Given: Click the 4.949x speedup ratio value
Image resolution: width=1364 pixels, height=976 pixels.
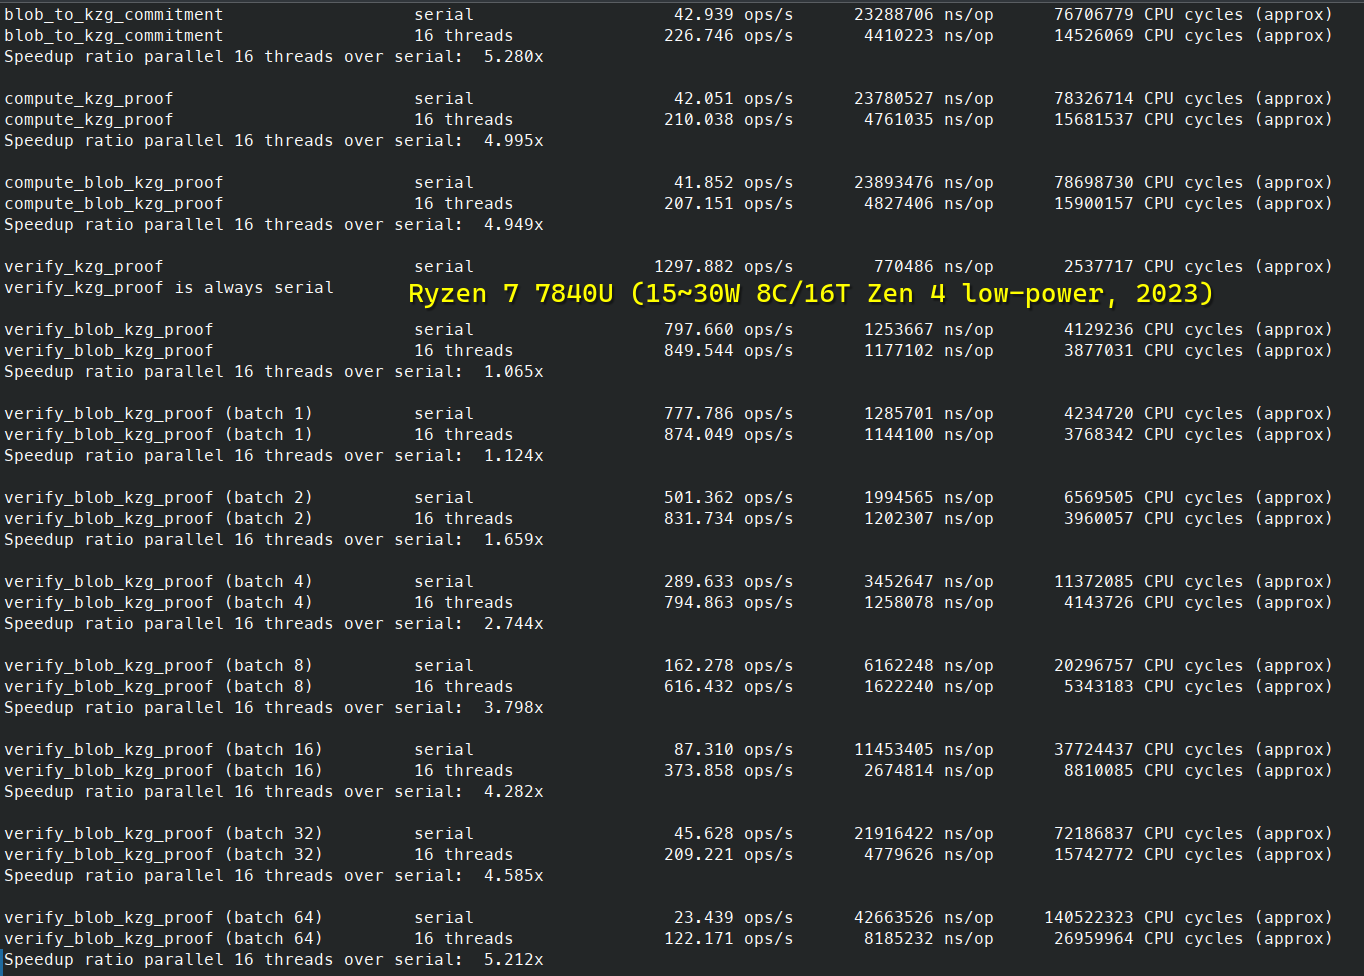Looking at the screenshot, I should (x=513, y=225).
